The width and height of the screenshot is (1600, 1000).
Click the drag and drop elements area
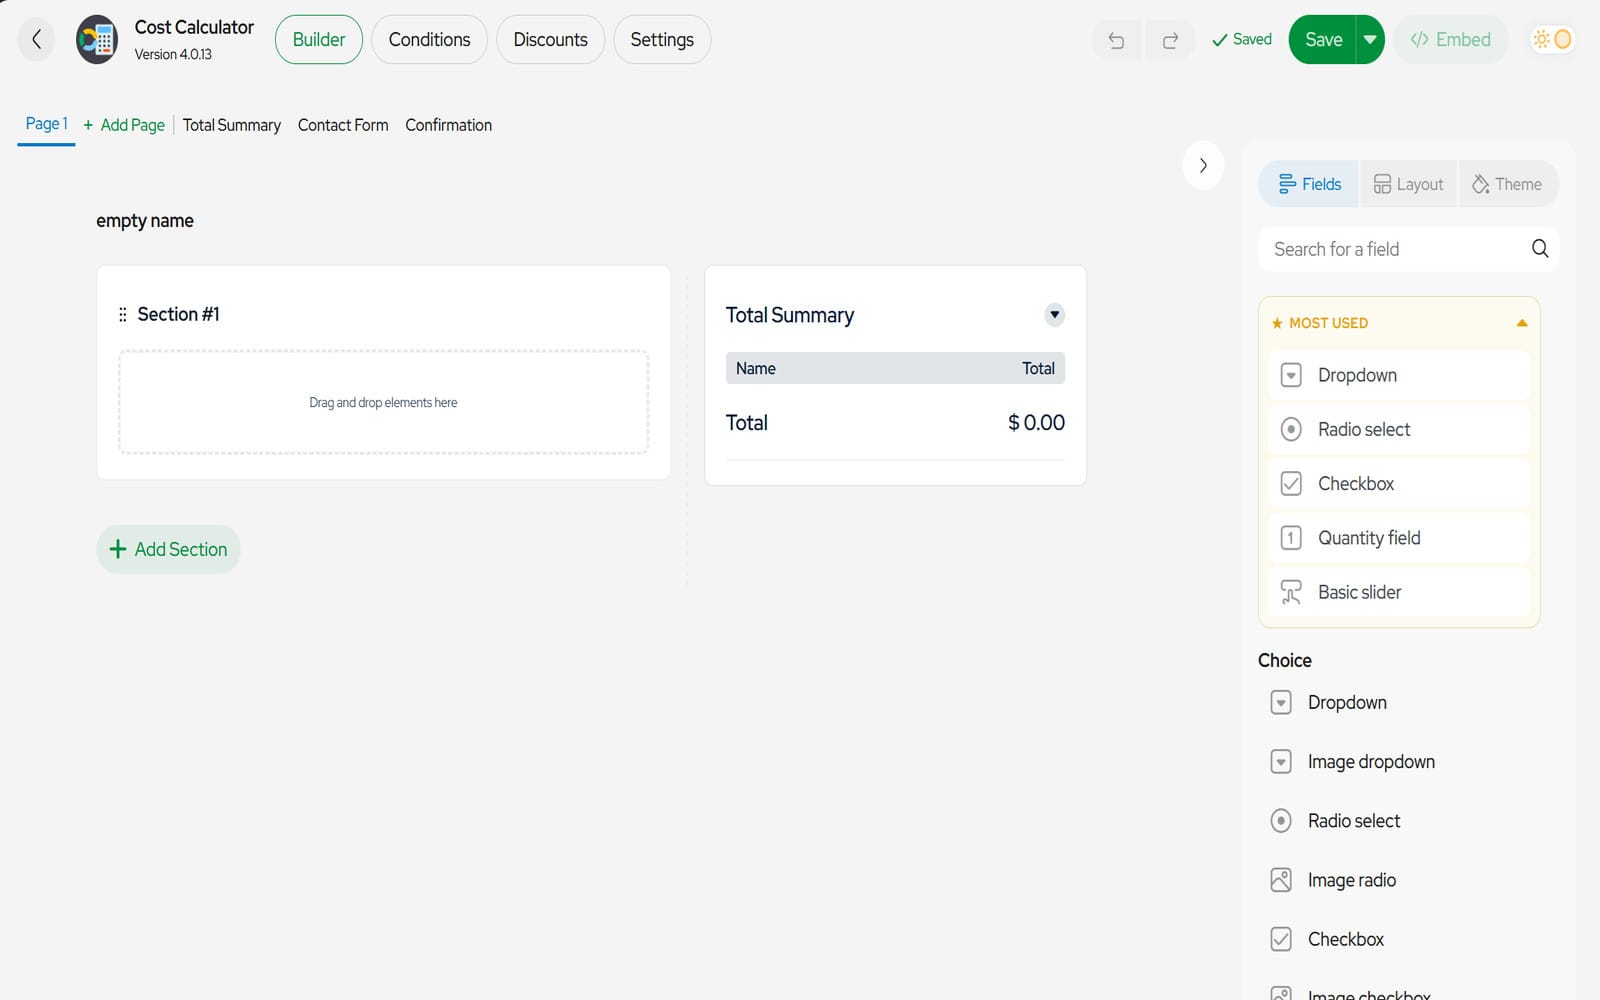pos(383,402)
